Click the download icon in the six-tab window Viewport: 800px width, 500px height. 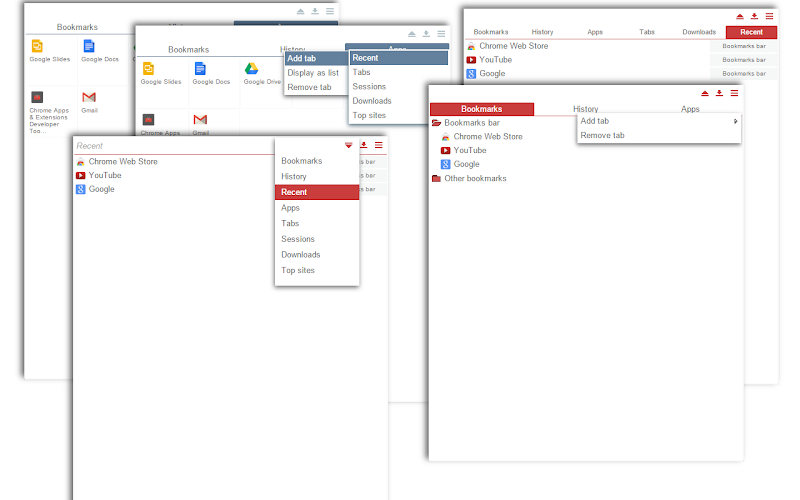(x=754, y=16)
